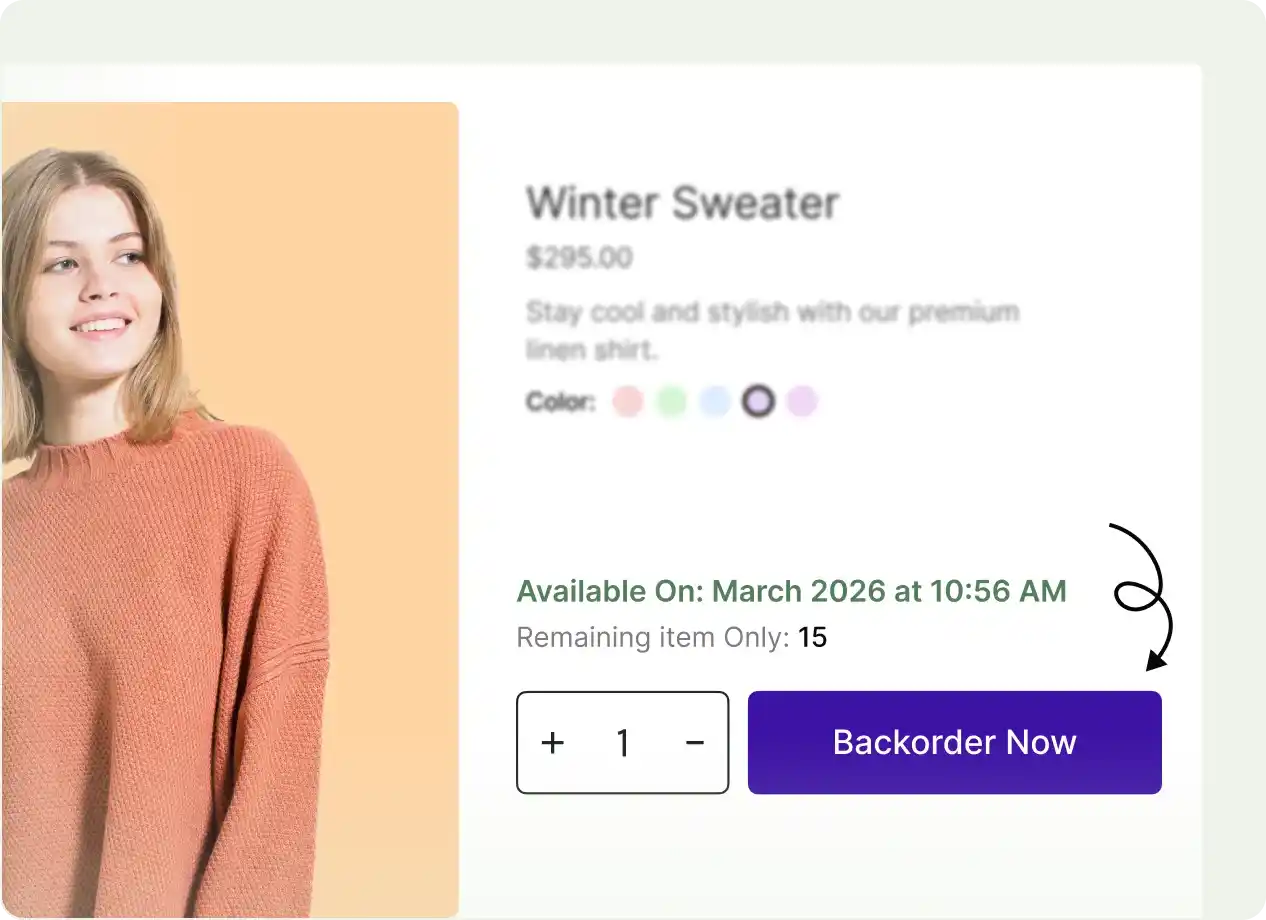Click the Color label next to the swatches

[x=560, y=401]
